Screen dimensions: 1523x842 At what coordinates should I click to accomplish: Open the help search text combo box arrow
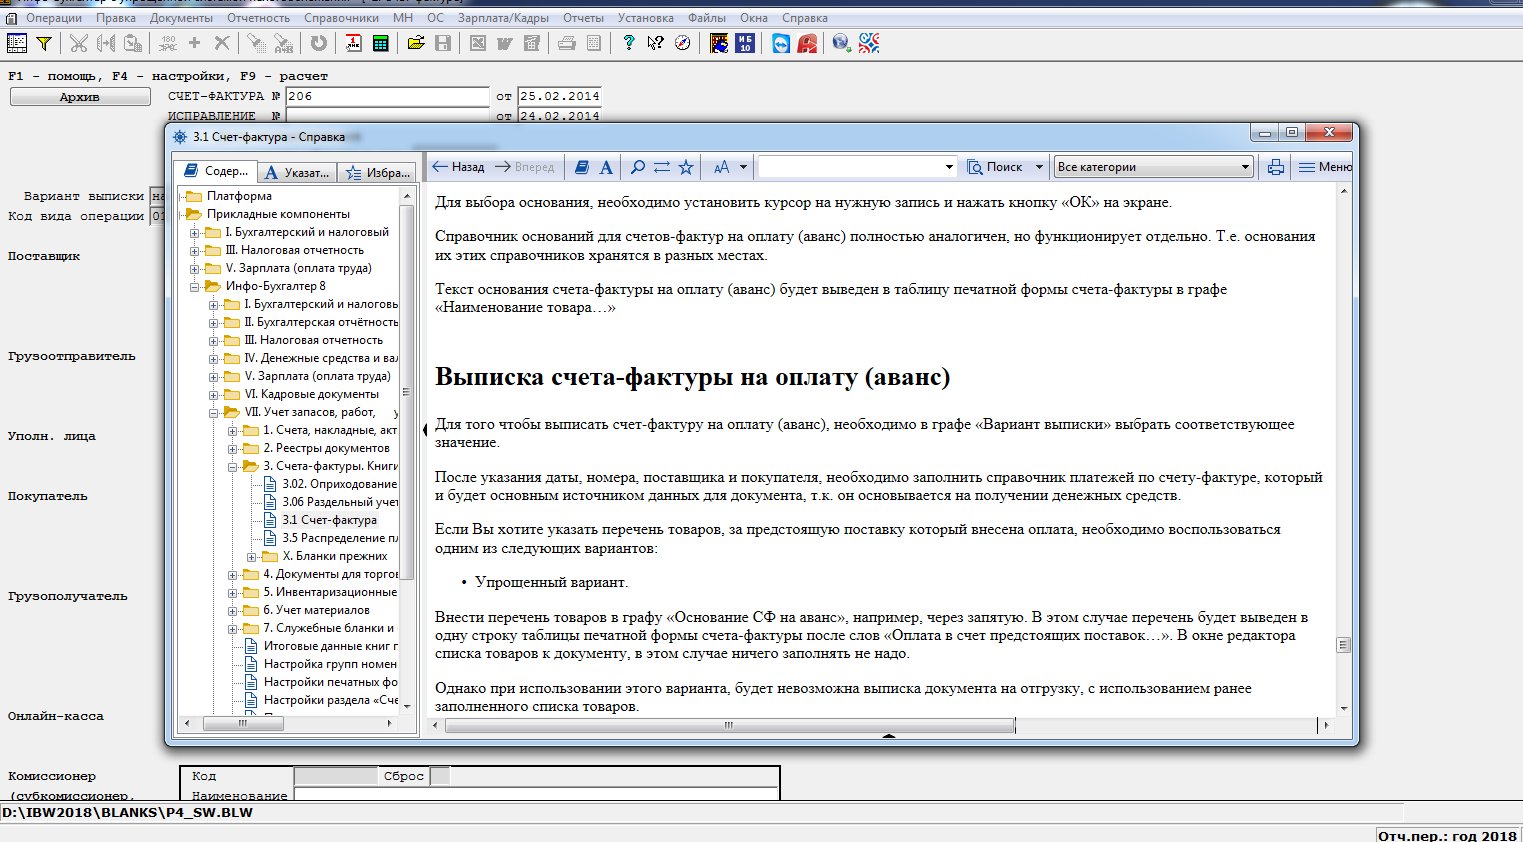(x=949, y=167)
